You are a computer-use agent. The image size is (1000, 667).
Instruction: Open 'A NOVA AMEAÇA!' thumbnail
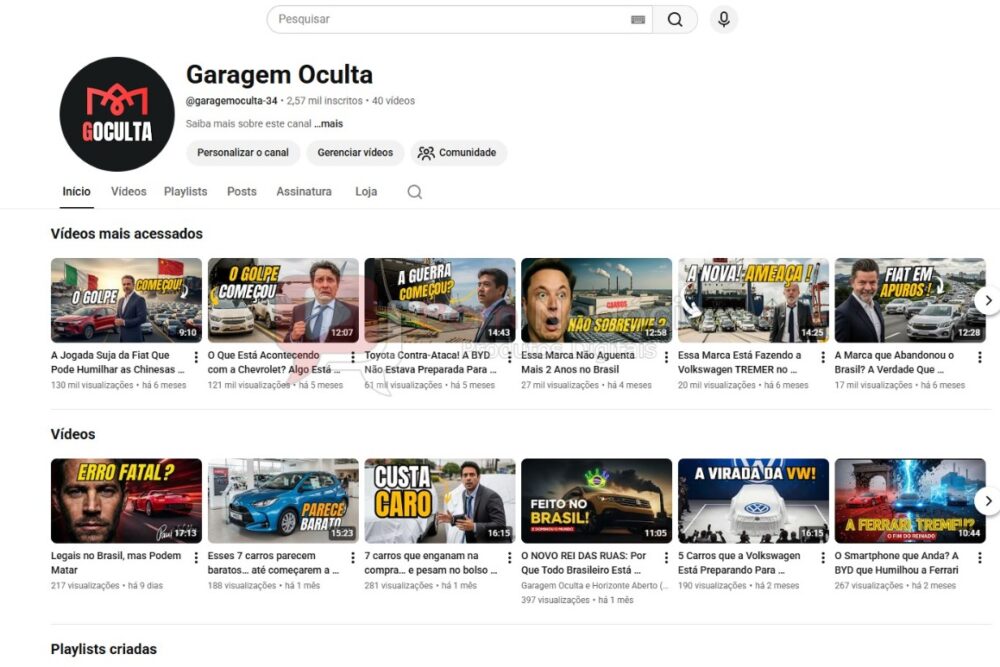[753, 300]
